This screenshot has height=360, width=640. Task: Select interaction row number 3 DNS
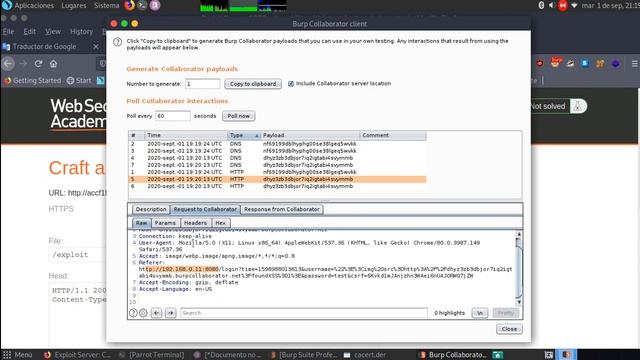(278, 151)
